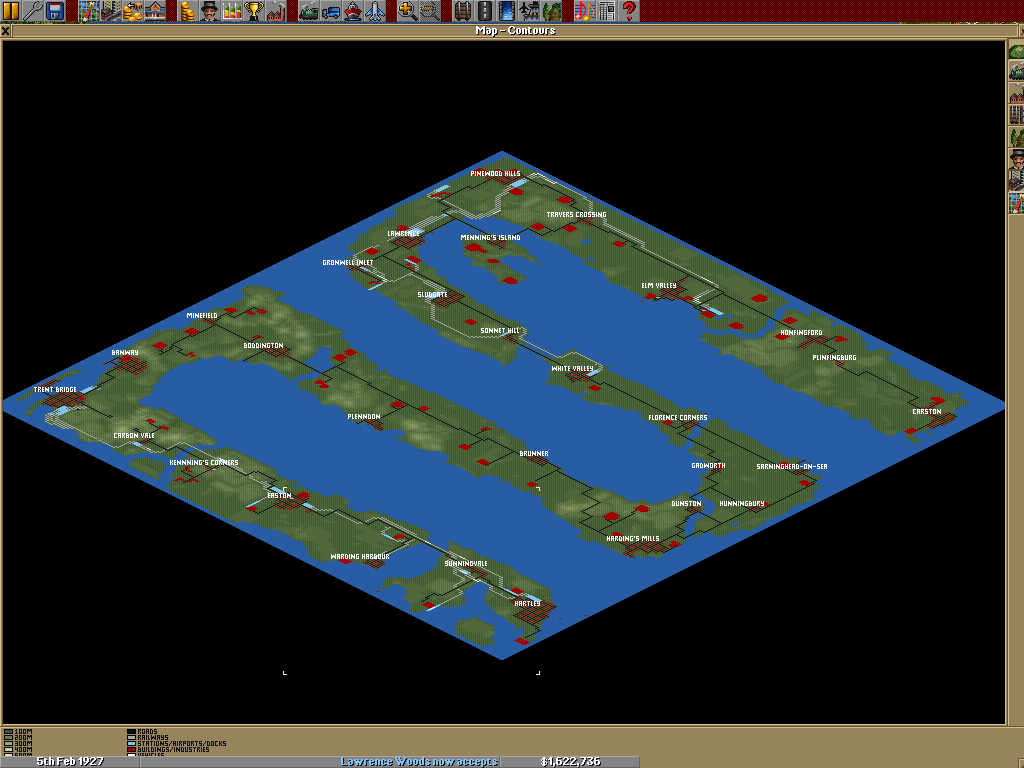Zoom in with the magnifier plus icon

click(408, 10)
